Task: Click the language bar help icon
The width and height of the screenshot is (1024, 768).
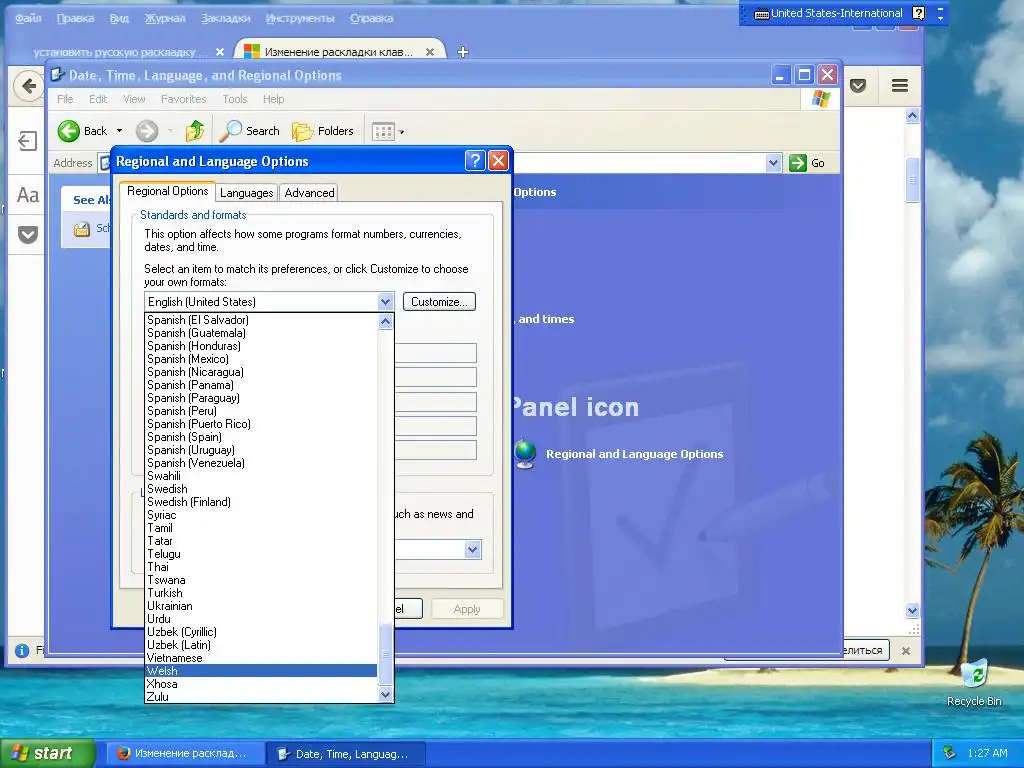Action: pyautogui.click(x=918, y=13)
